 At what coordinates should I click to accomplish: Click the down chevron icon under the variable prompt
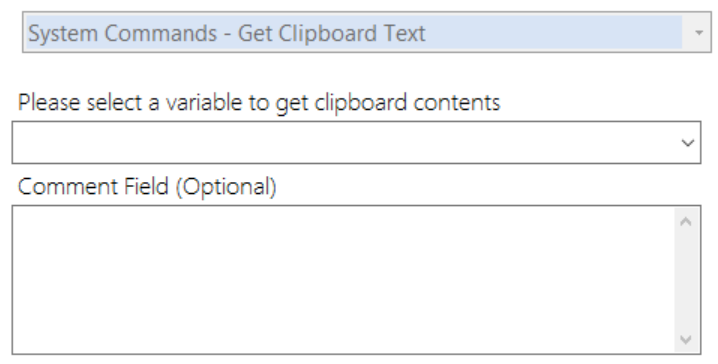pyautogui.click(x=687, y=143)
